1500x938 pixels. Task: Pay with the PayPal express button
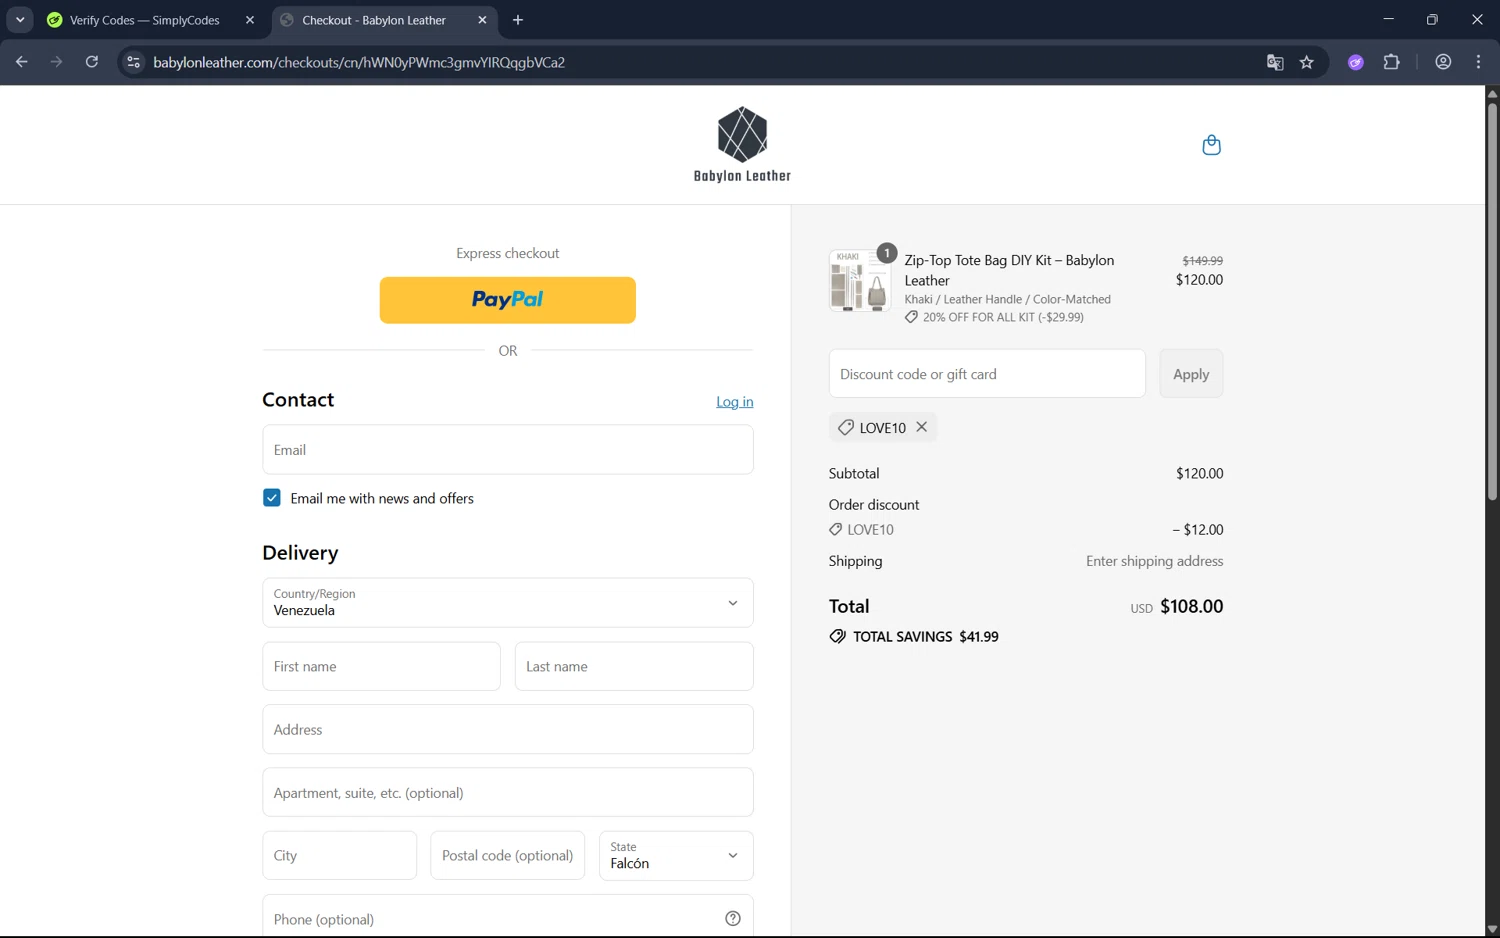pyautogui.click(x=508, y=300)
